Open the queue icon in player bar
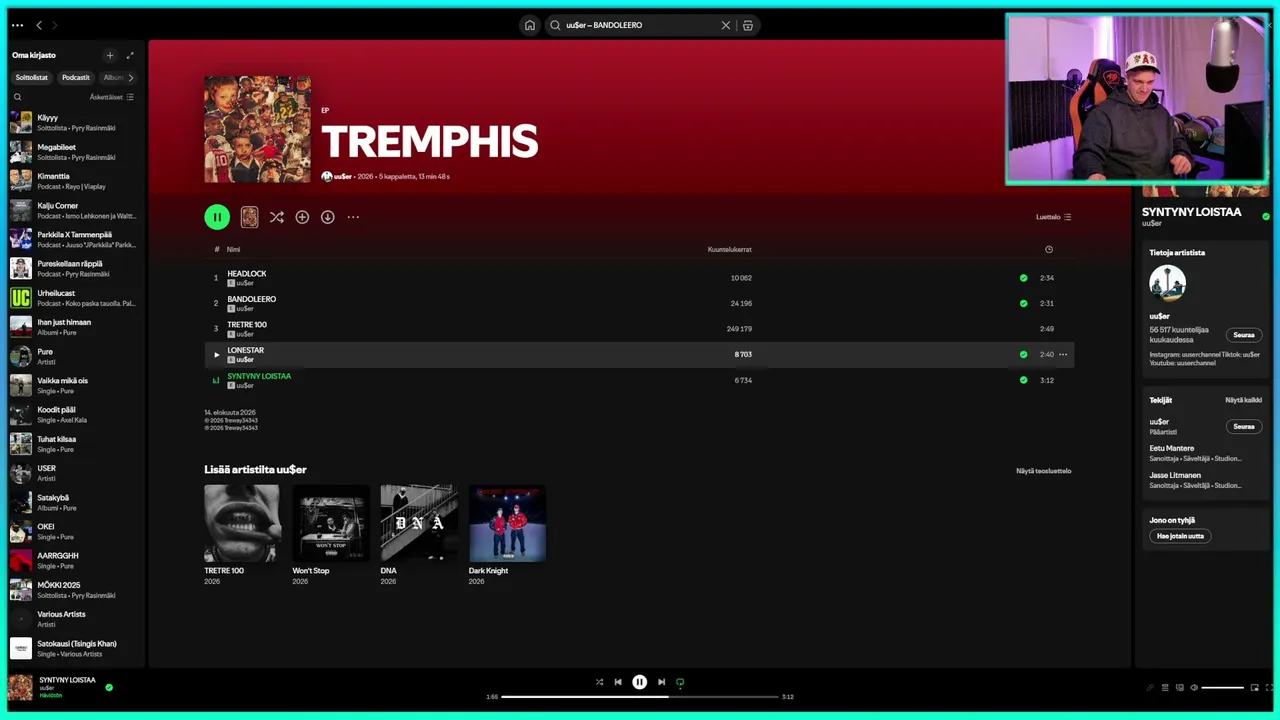The width and height of the screenshot is (1280, 720). [x=1165, y=687]
